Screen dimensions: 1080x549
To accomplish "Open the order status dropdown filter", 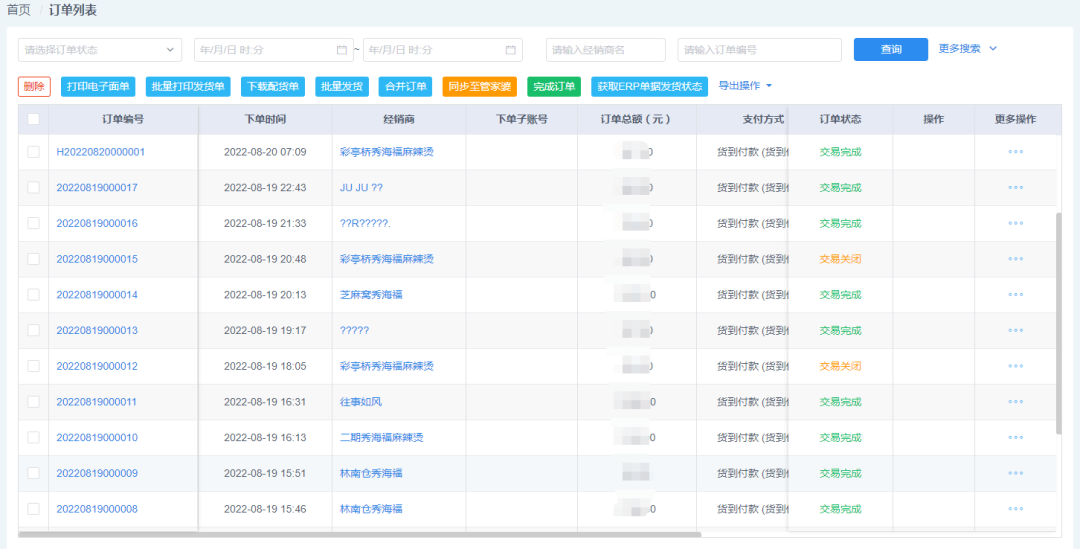I will click(x=100, y=50).
